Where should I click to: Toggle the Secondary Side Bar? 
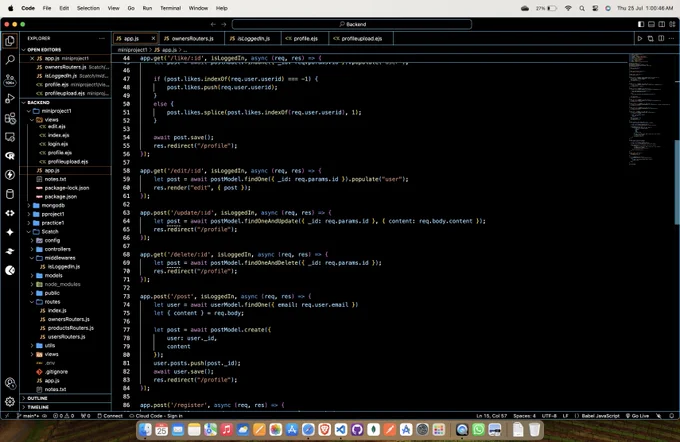[x=662, y=24]
